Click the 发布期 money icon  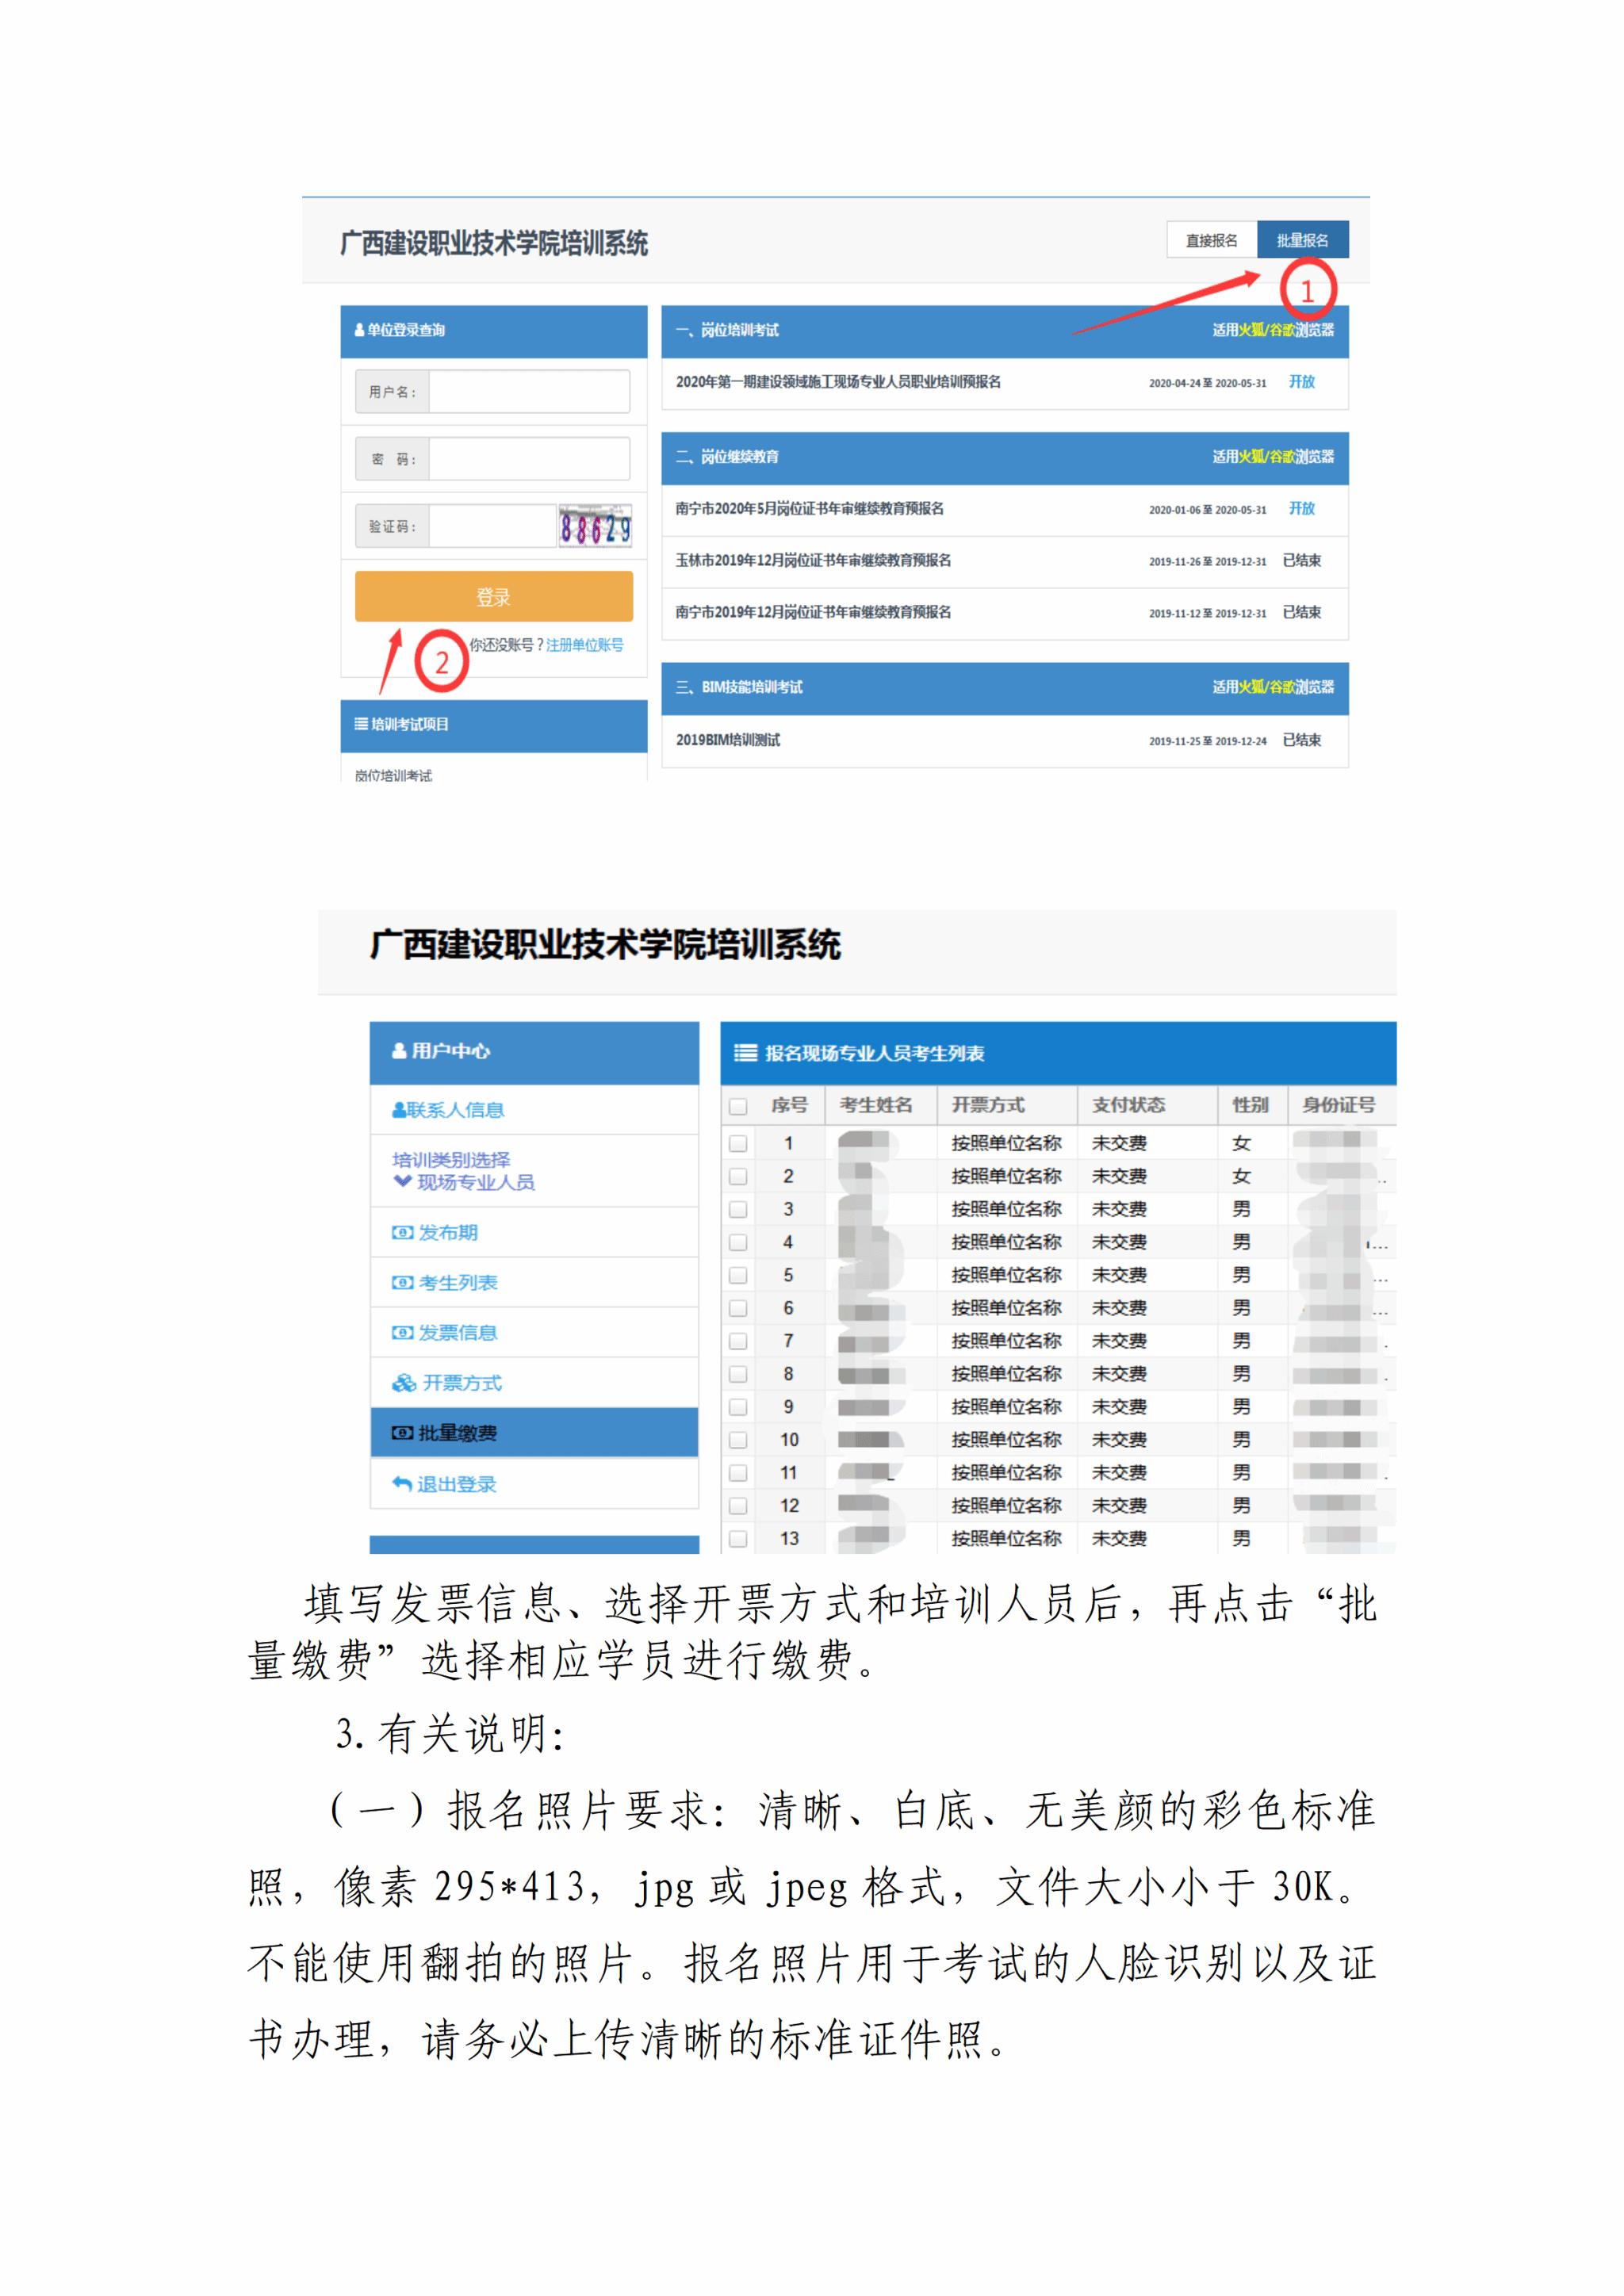pyautogui.click(x=402, y=1232)
